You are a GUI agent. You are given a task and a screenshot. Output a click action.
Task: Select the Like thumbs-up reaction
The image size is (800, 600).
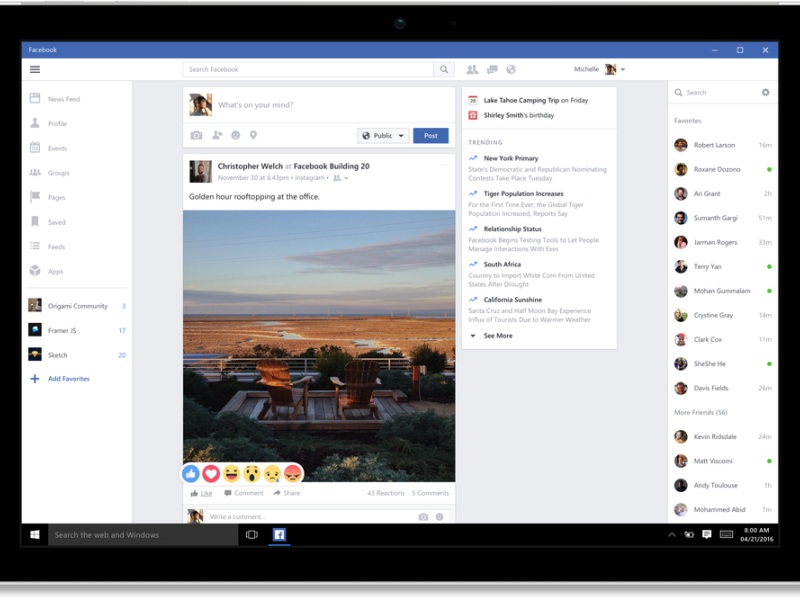click(x=191, y=474)
